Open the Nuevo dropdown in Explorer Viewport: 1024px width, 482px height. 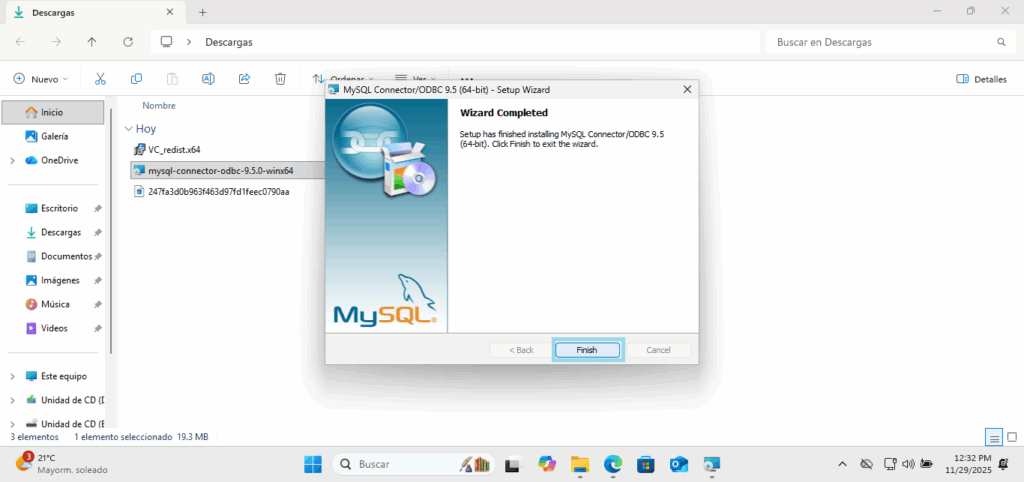tap(40, 79)
